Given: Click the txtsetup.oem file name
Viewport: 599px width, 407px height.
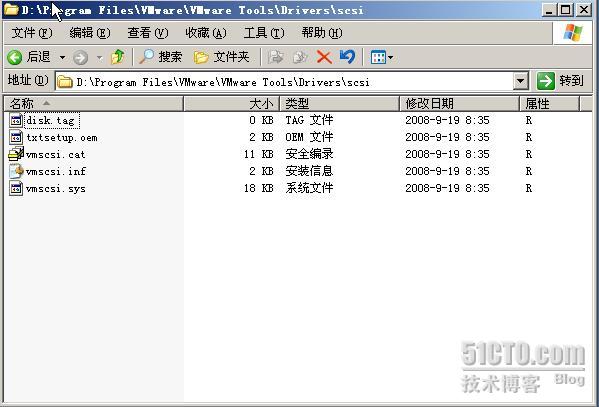Looking at the screenshot, I should (x=62, y=138).
